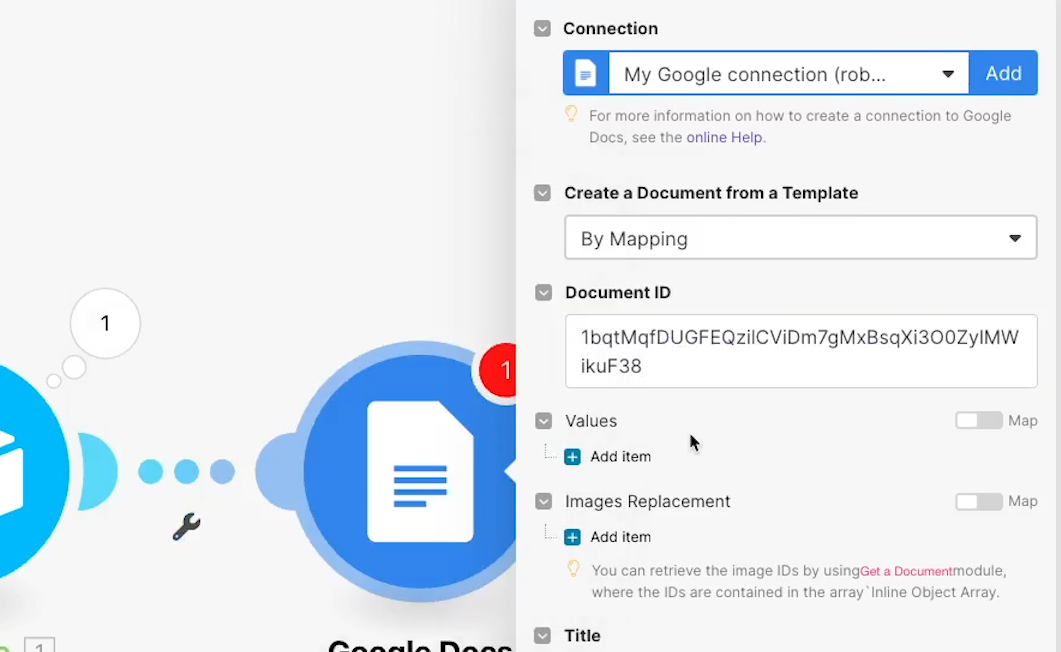Image resolution: width=1061 pixels, height=652 pixels.
Task: Open the My Google connection dropdown
Action: [788, 73]
